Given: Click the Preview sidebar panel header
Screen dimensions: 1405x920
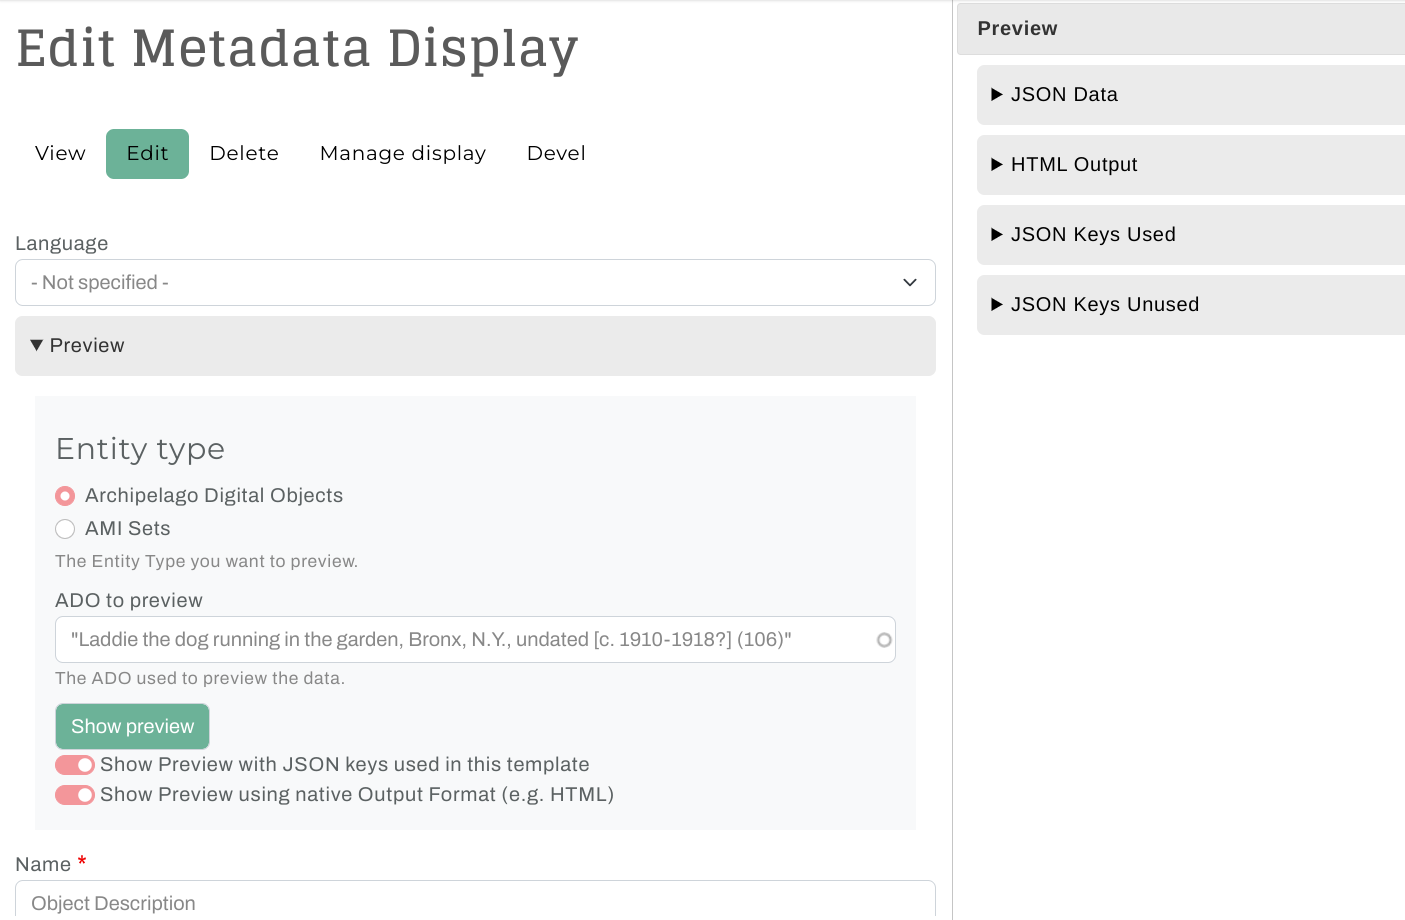Looking at the screenshot, I should point(1180,29).
